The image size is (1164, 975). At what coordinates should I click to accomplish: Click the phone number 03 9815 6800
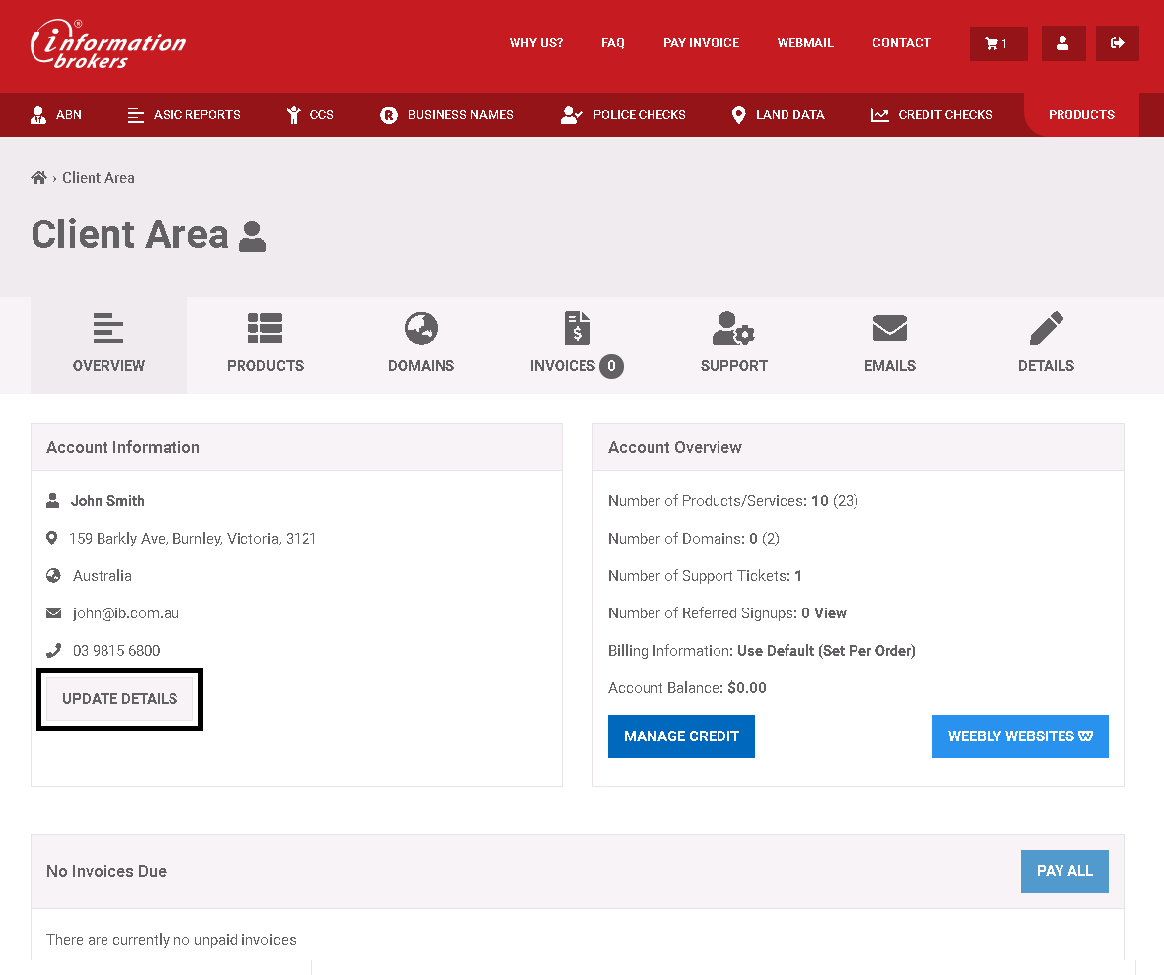point(117,651)
